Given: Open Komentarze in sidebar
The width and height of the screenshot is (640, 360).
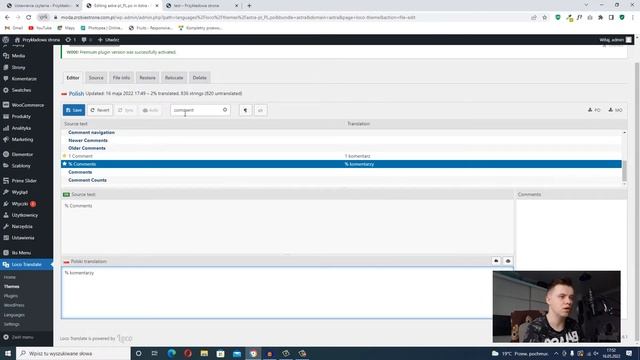Looking at the screenshot, I should pyautogui.click(x=24, y=79).
